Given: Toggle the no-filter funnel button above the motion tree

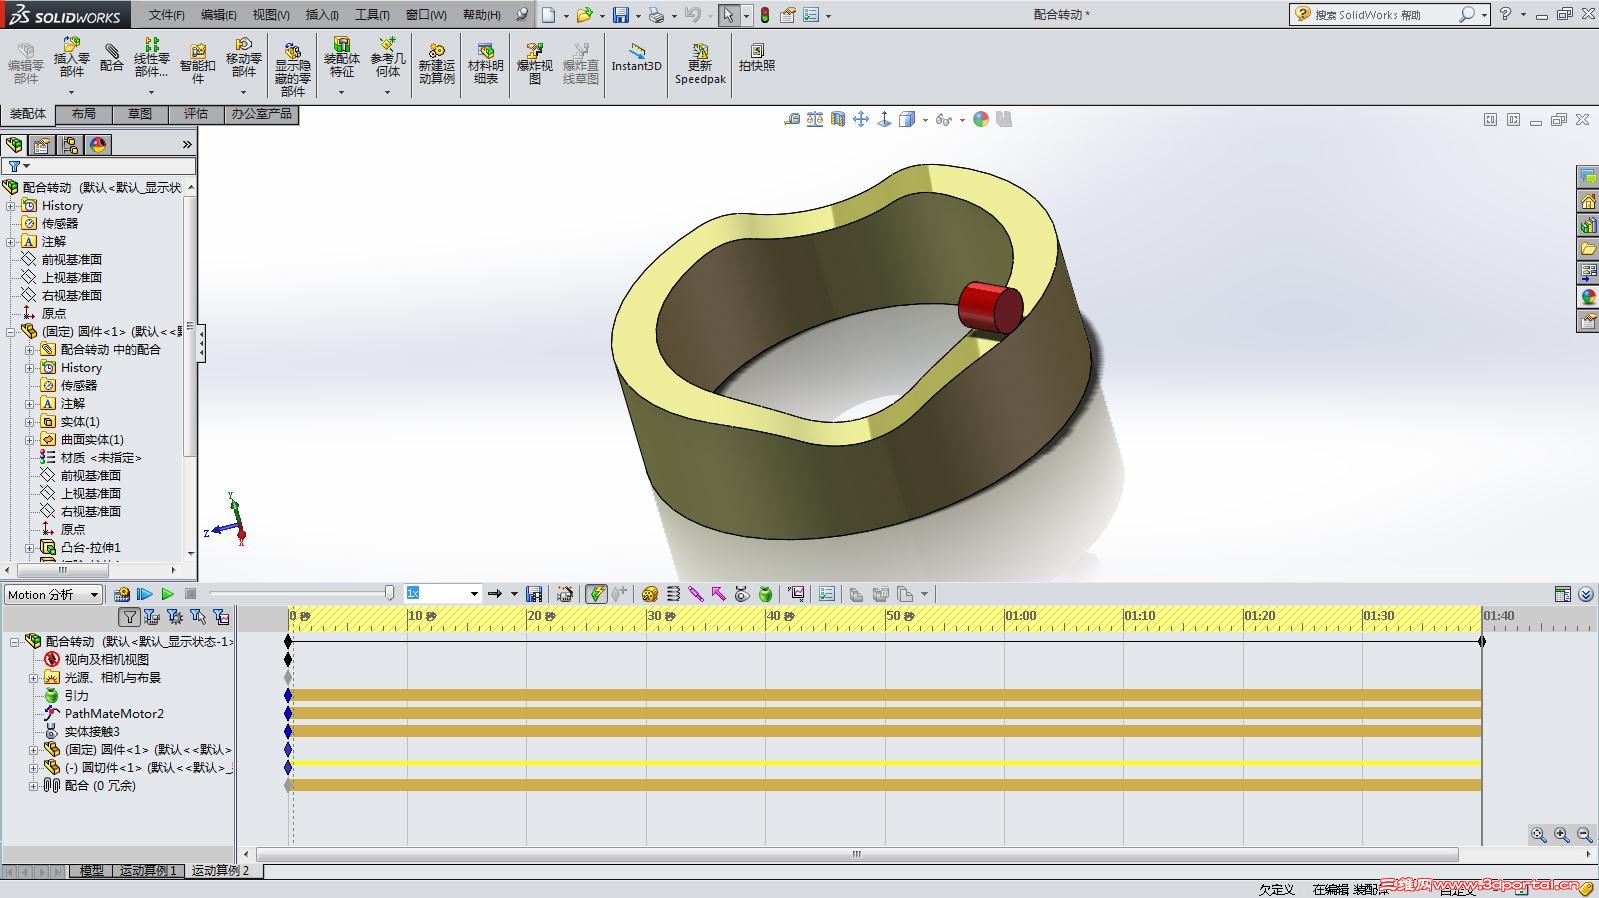Looking at the screenshot, I should (x=129, y=617).
